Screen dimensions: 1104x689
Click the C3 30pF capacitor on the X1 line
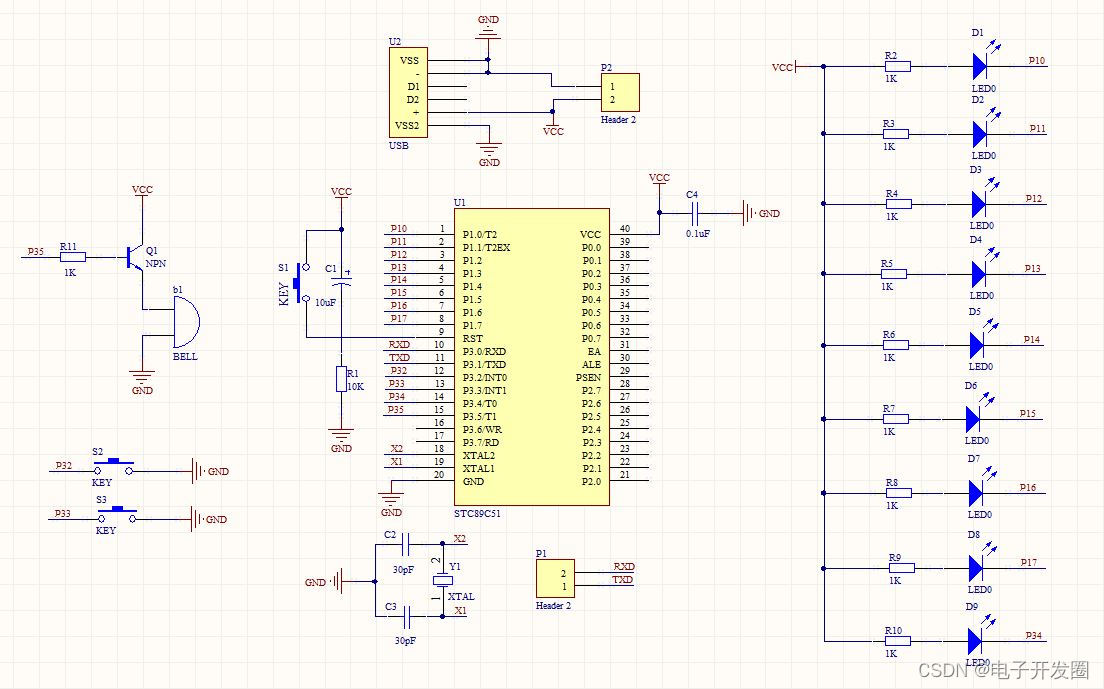pyautogui.click(x=406, y=617)
